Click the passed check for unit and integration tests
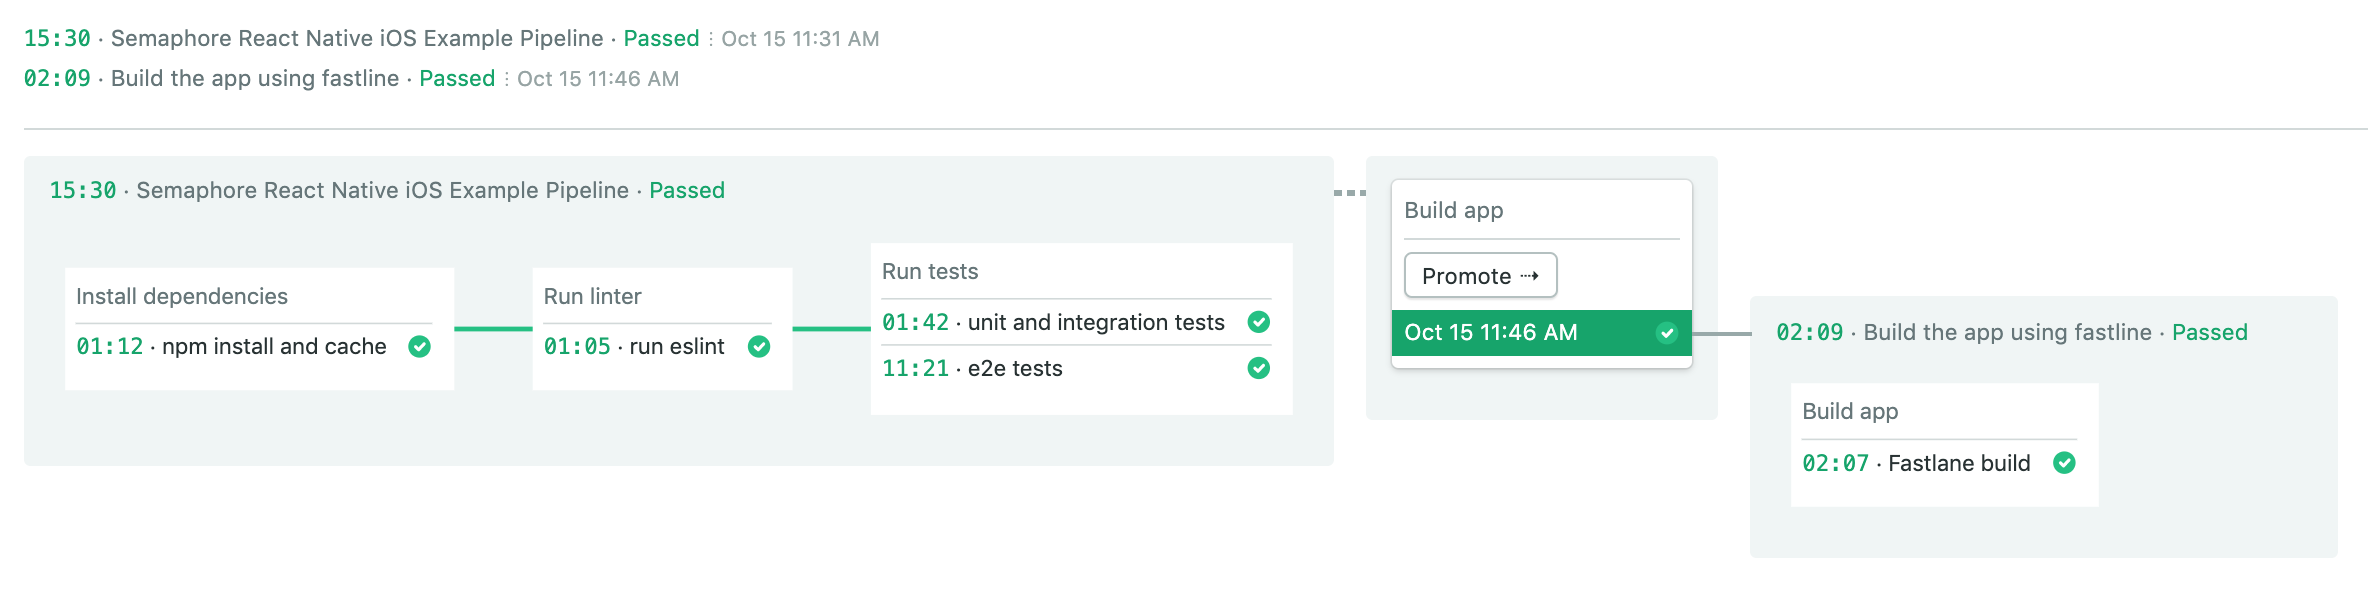This screenshot has width=2368, height=596. (1259, 322)
